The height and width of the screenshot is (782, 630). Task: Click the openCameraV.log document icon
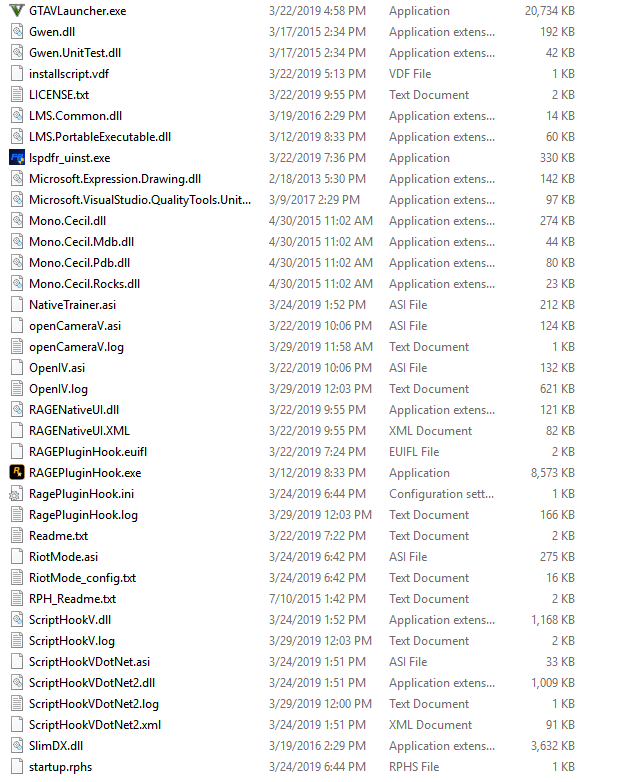tap(17, 347)
